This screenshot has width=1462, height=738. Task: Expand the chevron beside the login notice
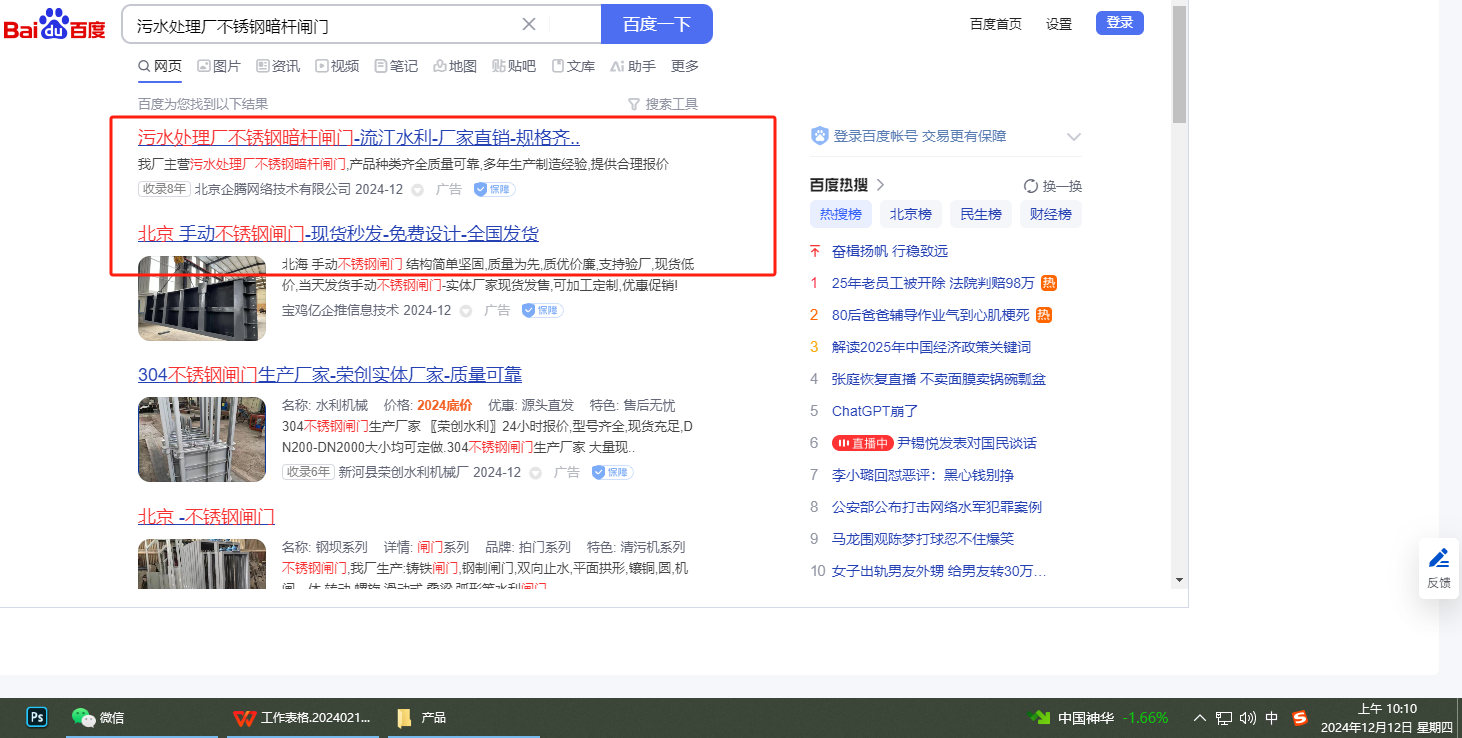pyautogui.click(x=1074, y=136)
